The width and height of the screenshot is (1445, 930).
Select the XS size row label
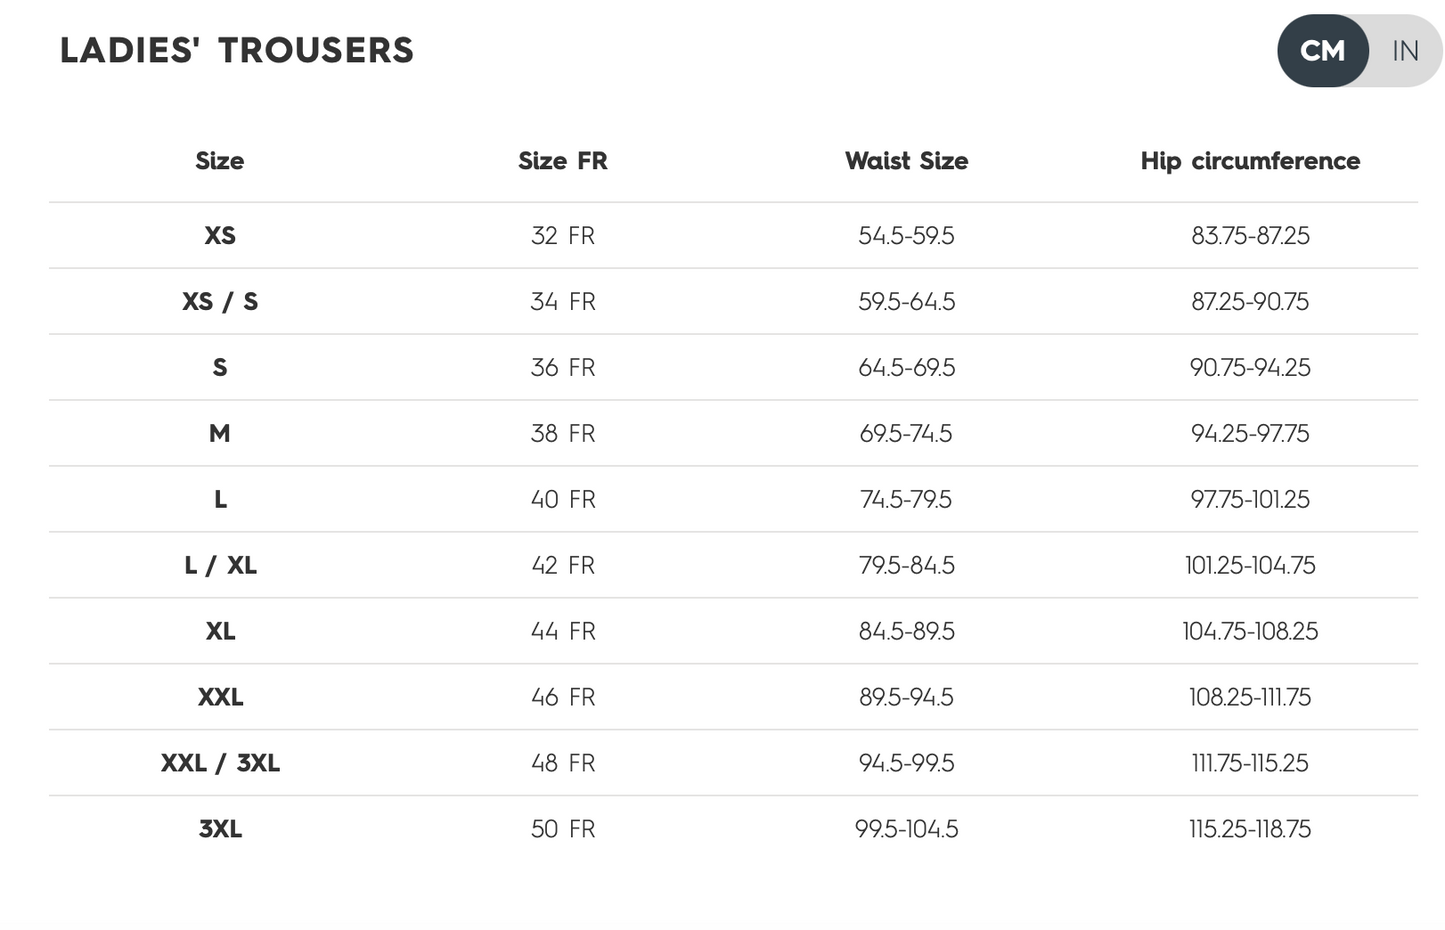click(220, 236)
